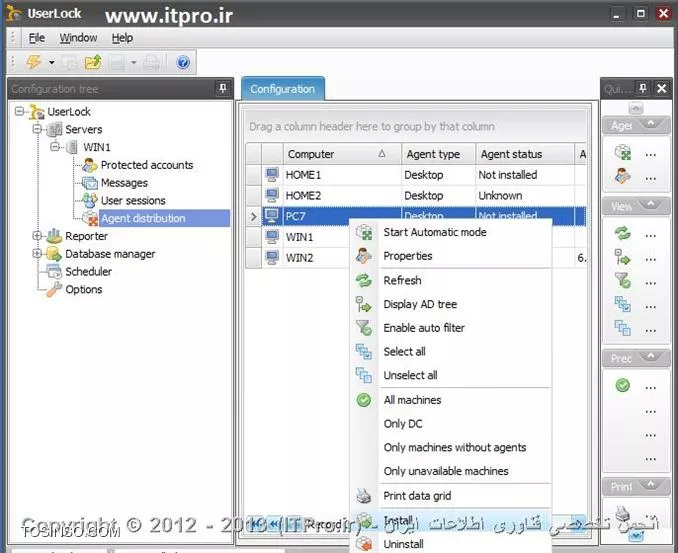Open the File menu
Screen dimensions: 678x553
point(37,38)
